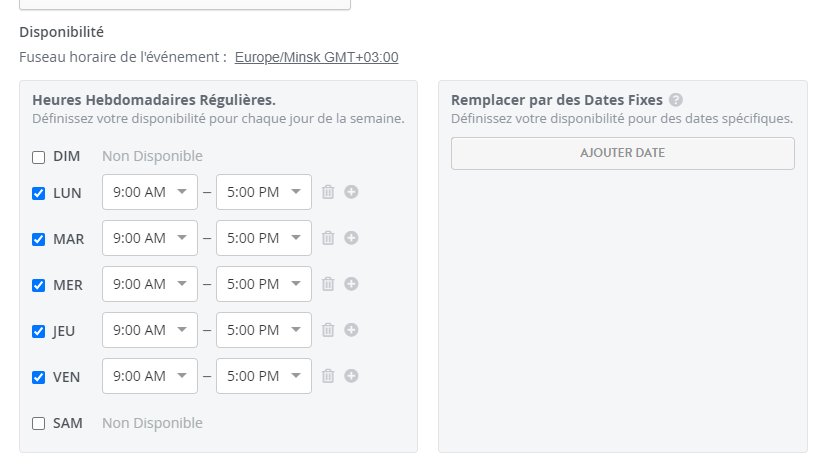This screenshot has height=454, width=828.
Task: Add a new time slot for JEU
Action: click(x=351, y=329)
